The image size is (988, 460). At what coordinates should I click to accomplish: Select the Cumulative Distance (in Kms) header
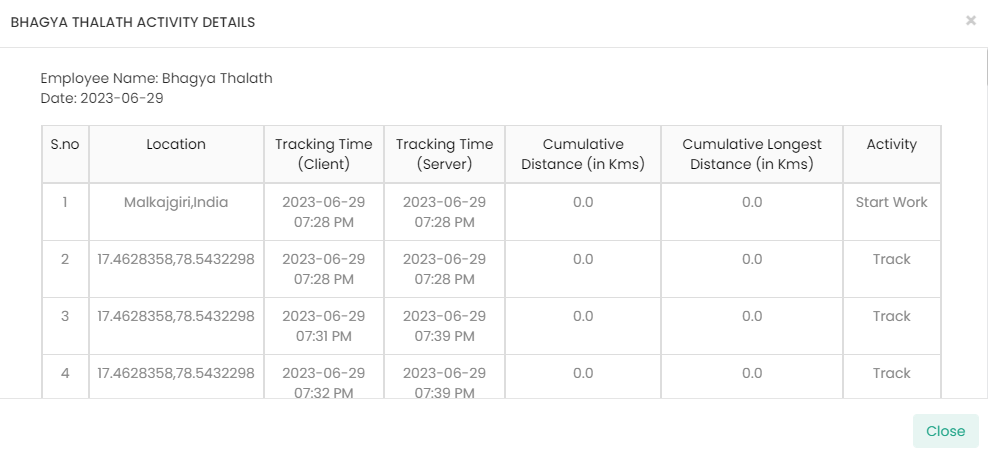point(583,154)
